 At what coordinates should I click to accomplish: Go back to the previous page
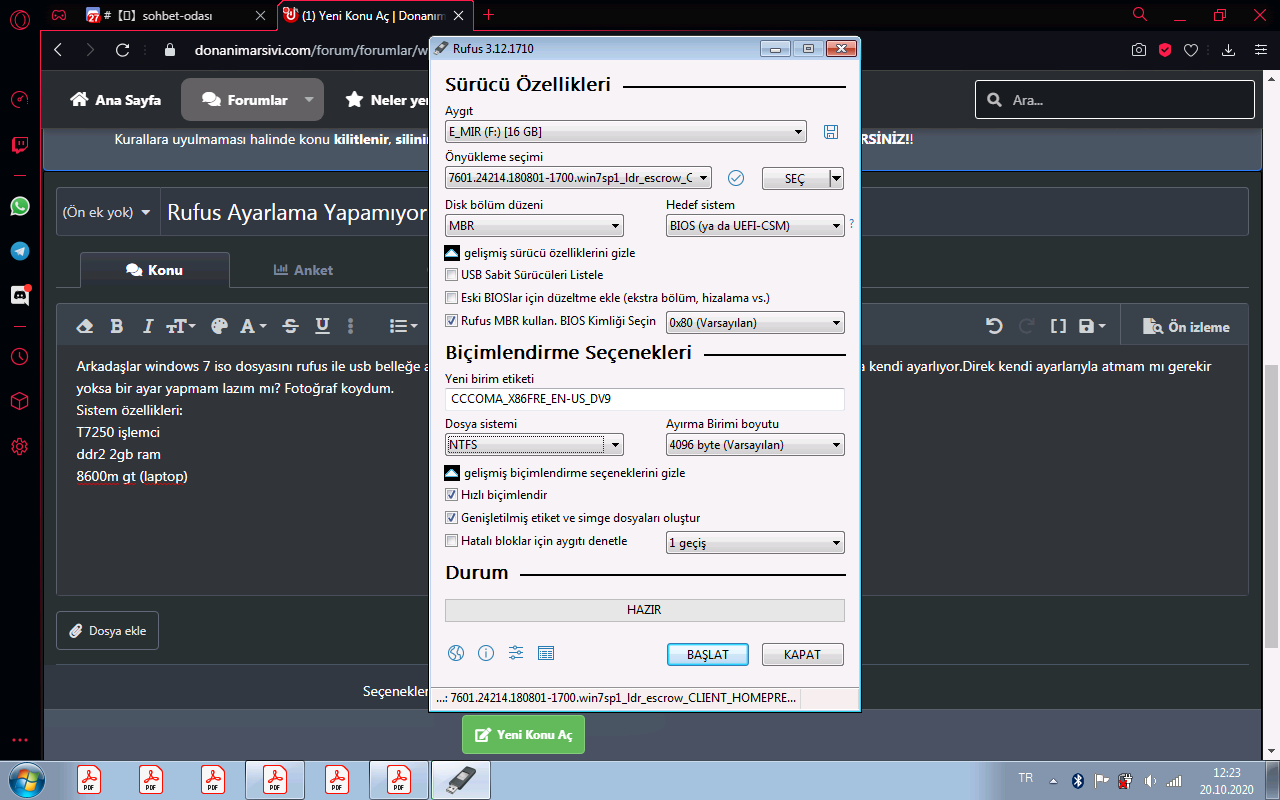[58, 50]
